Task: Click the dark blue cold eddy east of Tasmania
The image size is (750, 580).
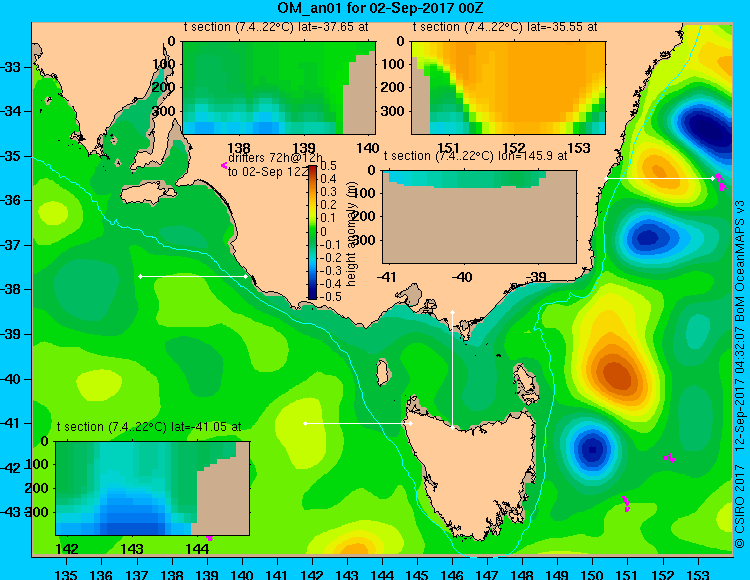Action: tap(592, 450)
